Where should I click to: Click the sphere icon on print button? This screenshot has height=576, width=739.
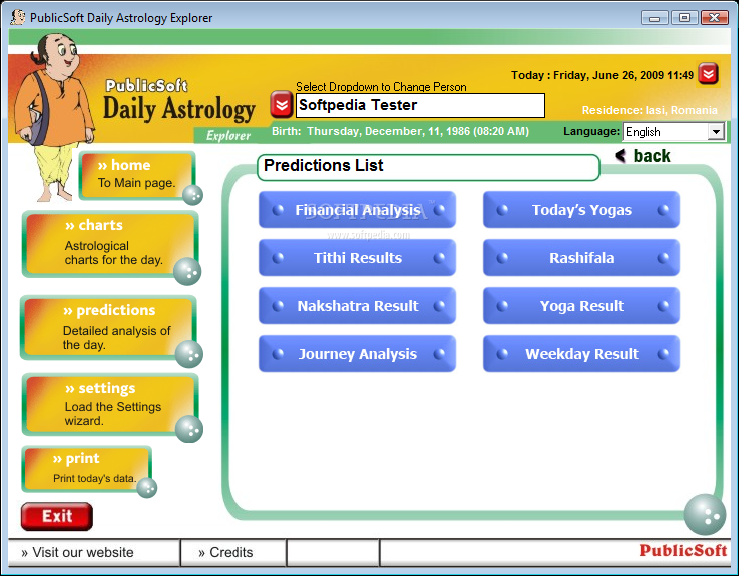147,488
